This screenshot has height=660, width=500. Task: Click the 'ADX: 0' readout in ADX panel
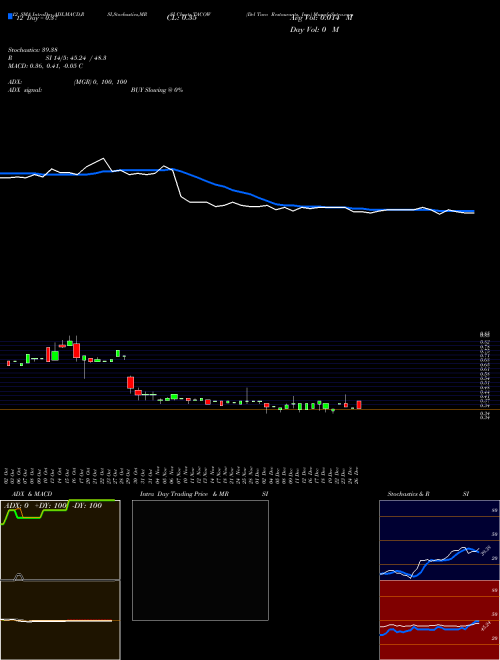[x=16, y=506]
